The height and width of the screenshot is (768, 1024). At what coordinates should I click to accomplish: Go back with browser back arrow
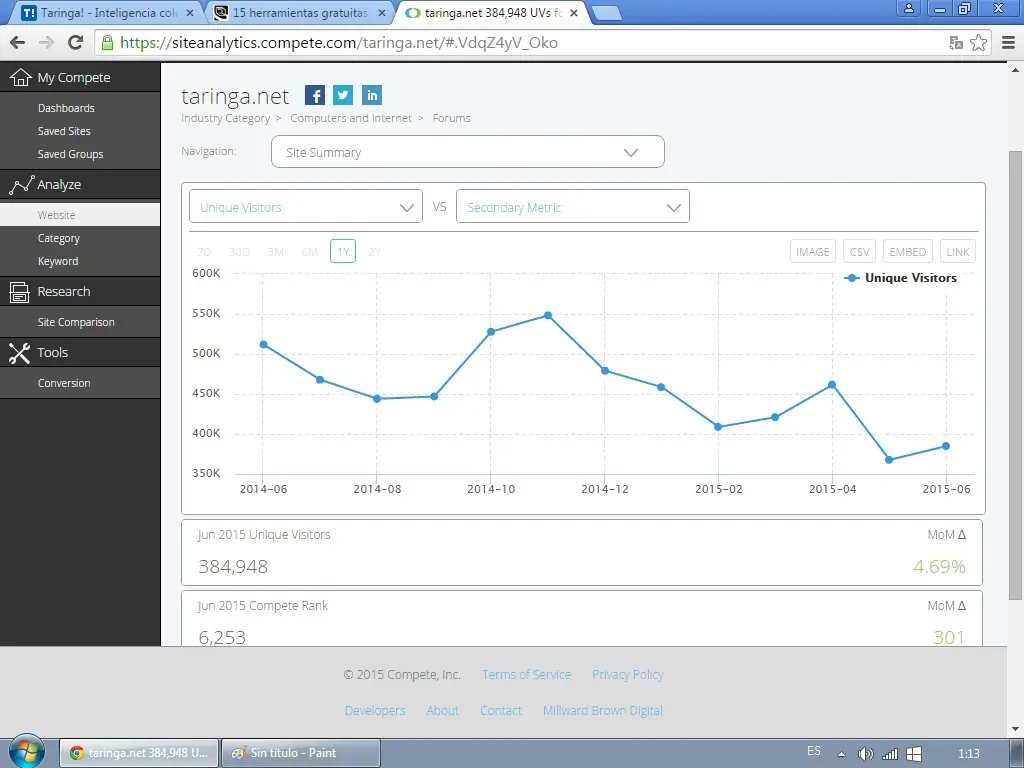click(18, 42)
